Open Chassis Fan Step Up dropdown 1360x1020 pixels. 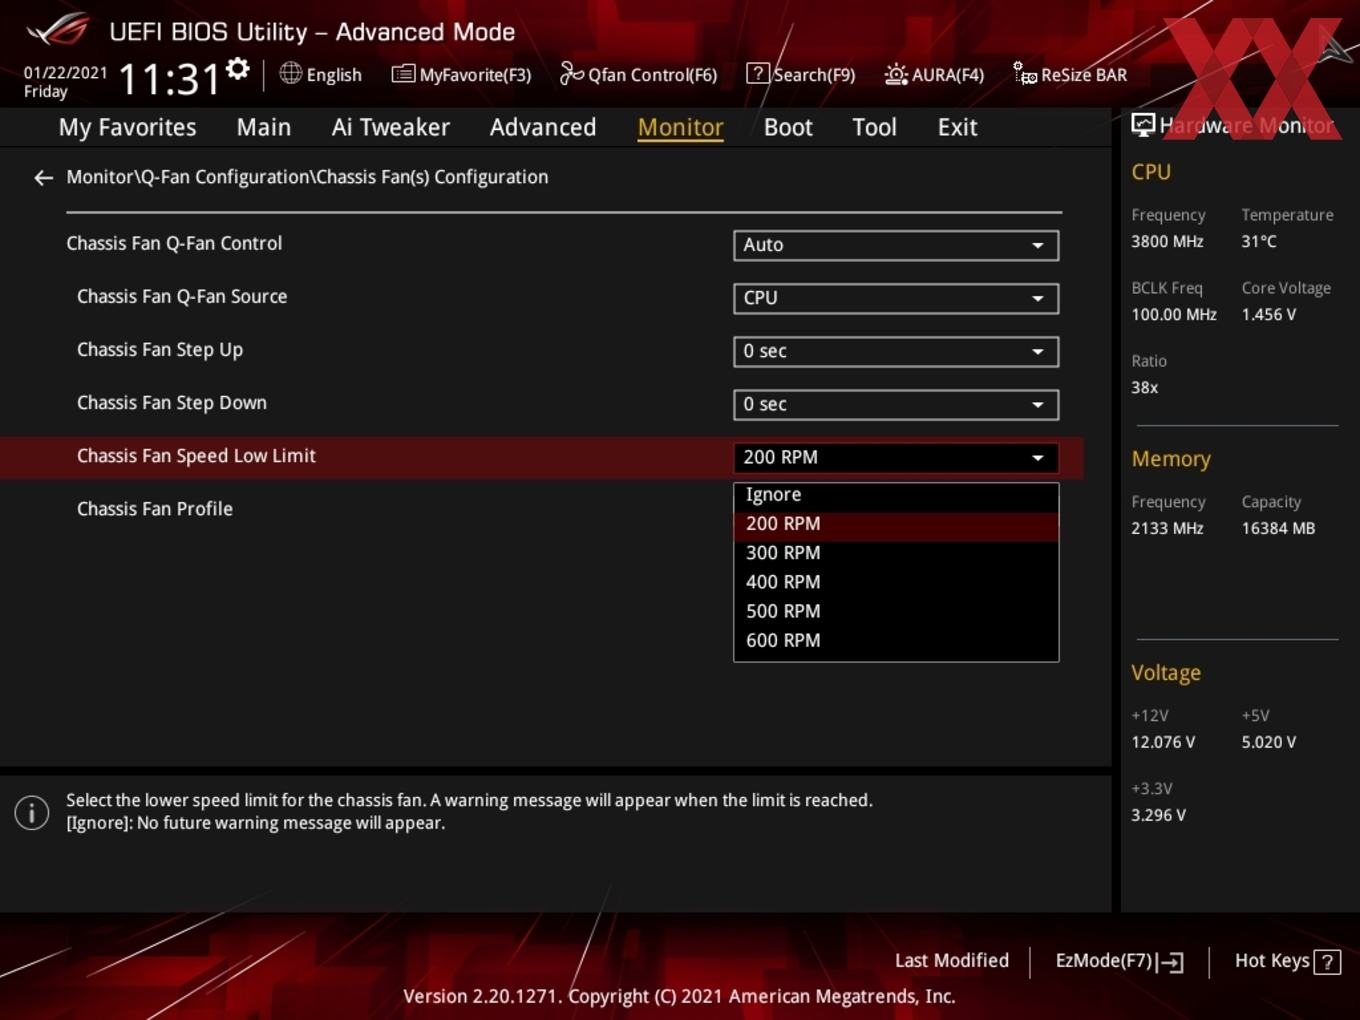896,351
